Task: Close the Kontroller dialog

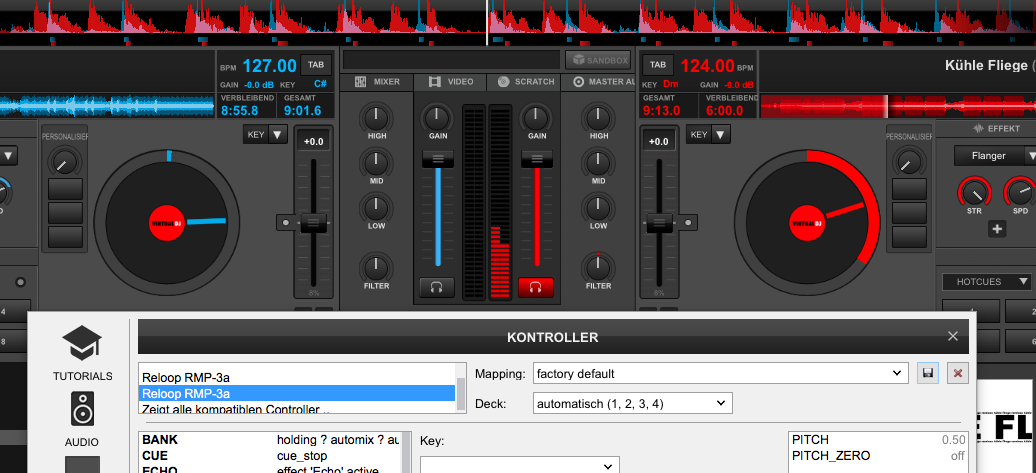Action: tap(953, 336)
